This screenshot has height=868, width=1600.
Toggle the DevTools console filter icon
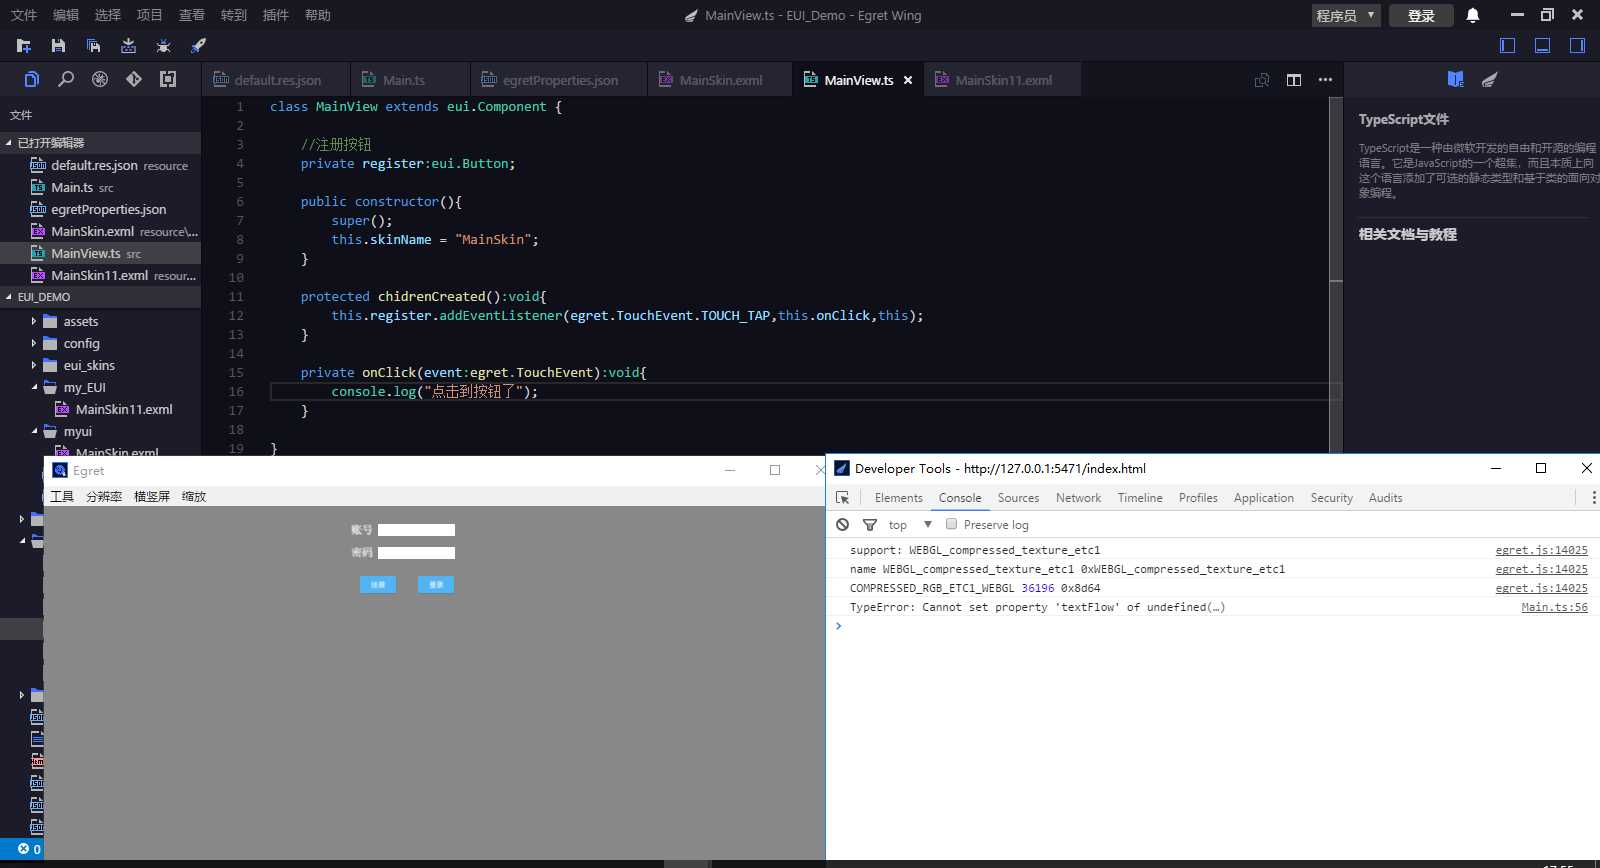[x=870, y=524]
